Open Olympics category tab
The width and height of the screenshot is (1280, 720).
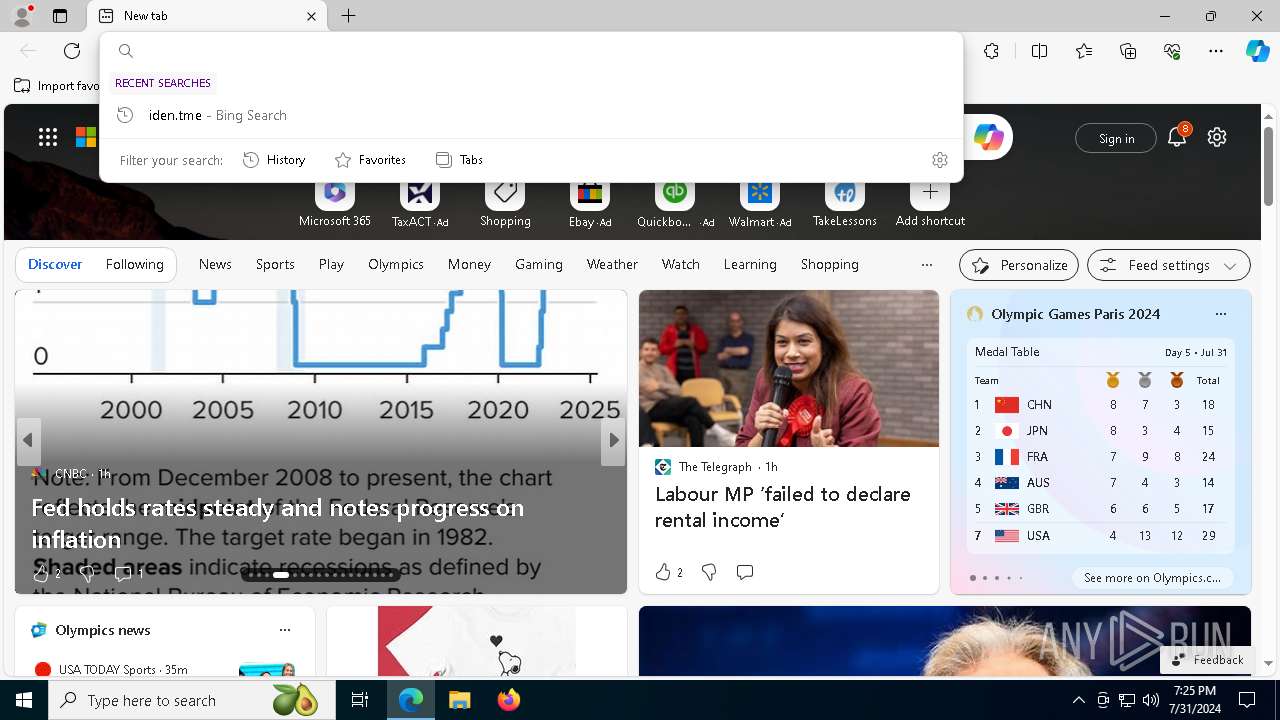point(396,265)
